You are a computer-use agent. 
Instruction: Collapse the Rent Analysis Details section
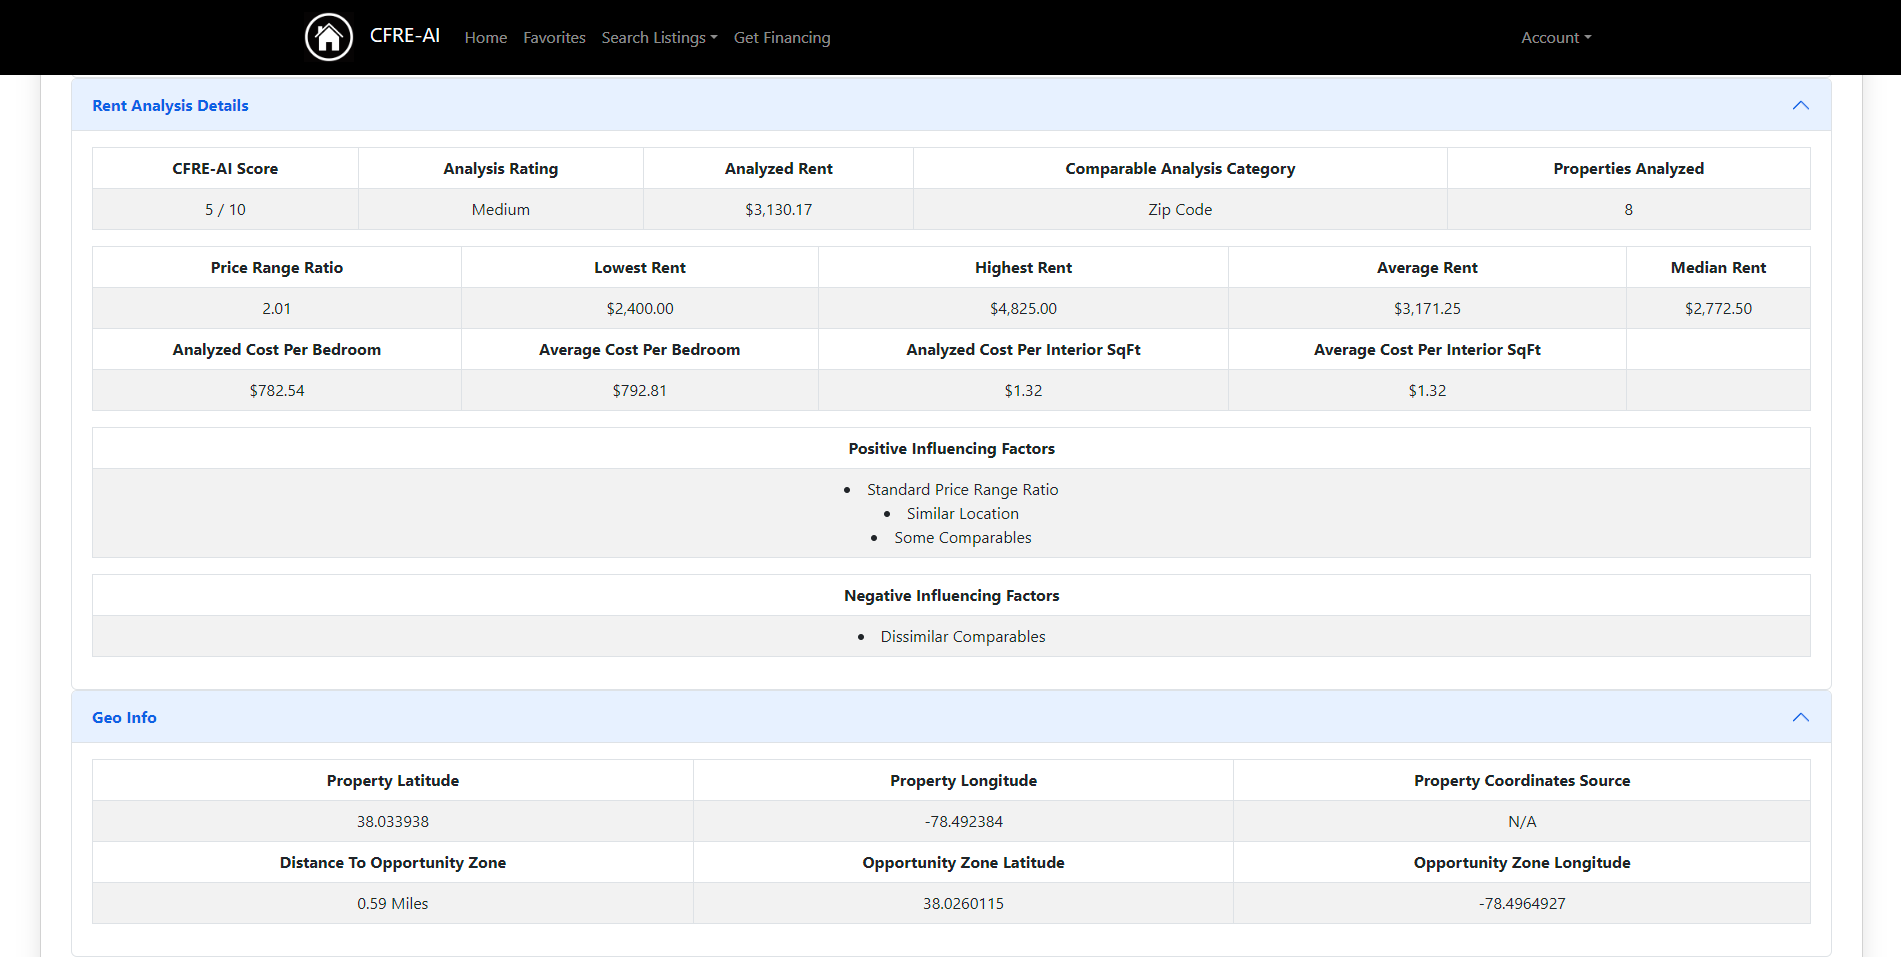1800,105
